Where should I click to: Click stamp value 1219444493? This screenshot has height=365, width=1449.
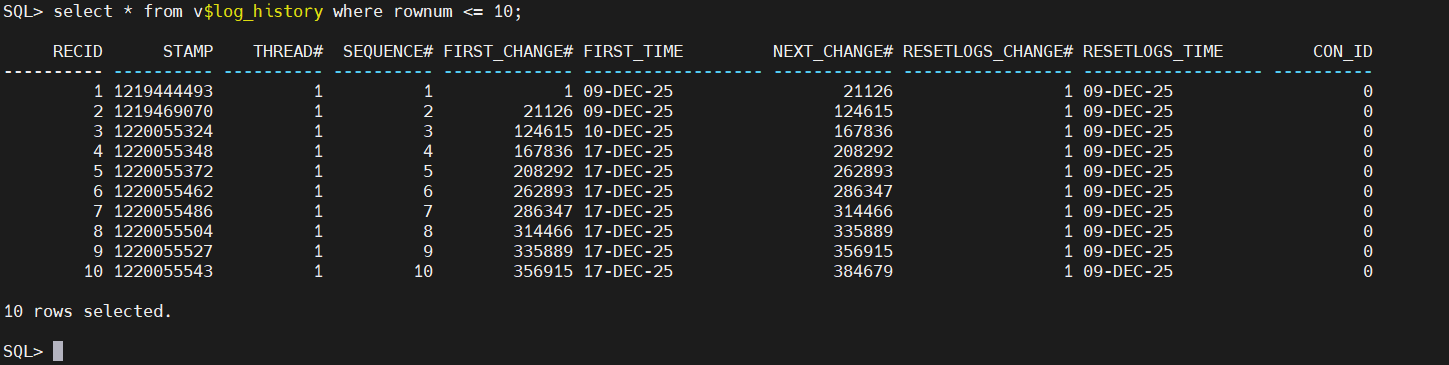click(163, 91)
